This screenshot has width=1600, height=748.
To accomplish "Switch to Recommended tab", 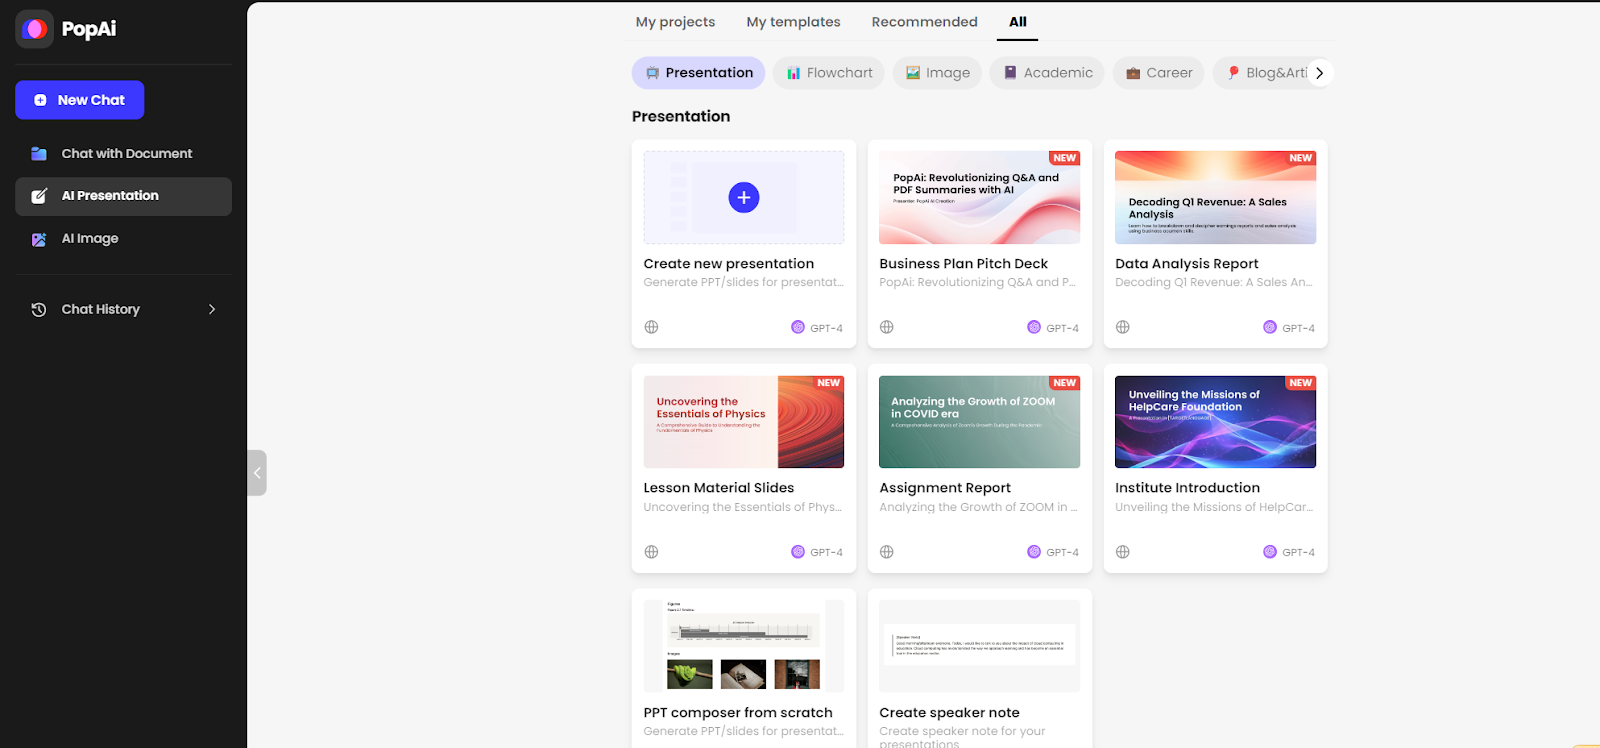I will point(924,22).
